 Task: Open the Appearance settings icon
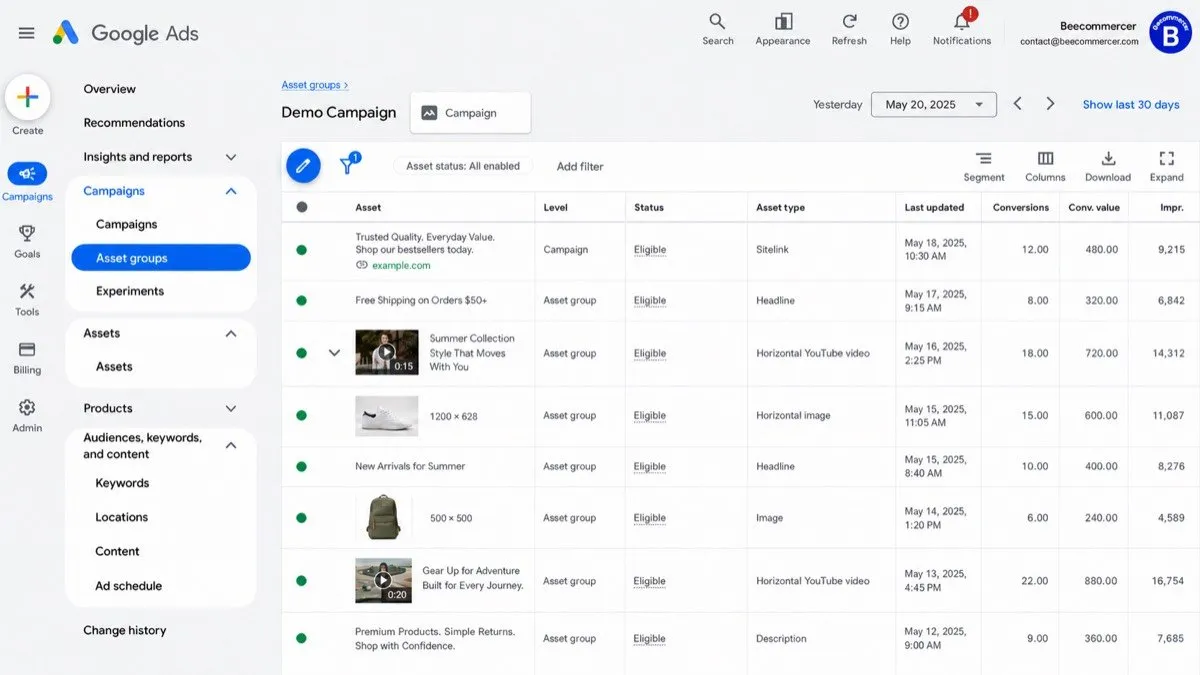[783, 29]
